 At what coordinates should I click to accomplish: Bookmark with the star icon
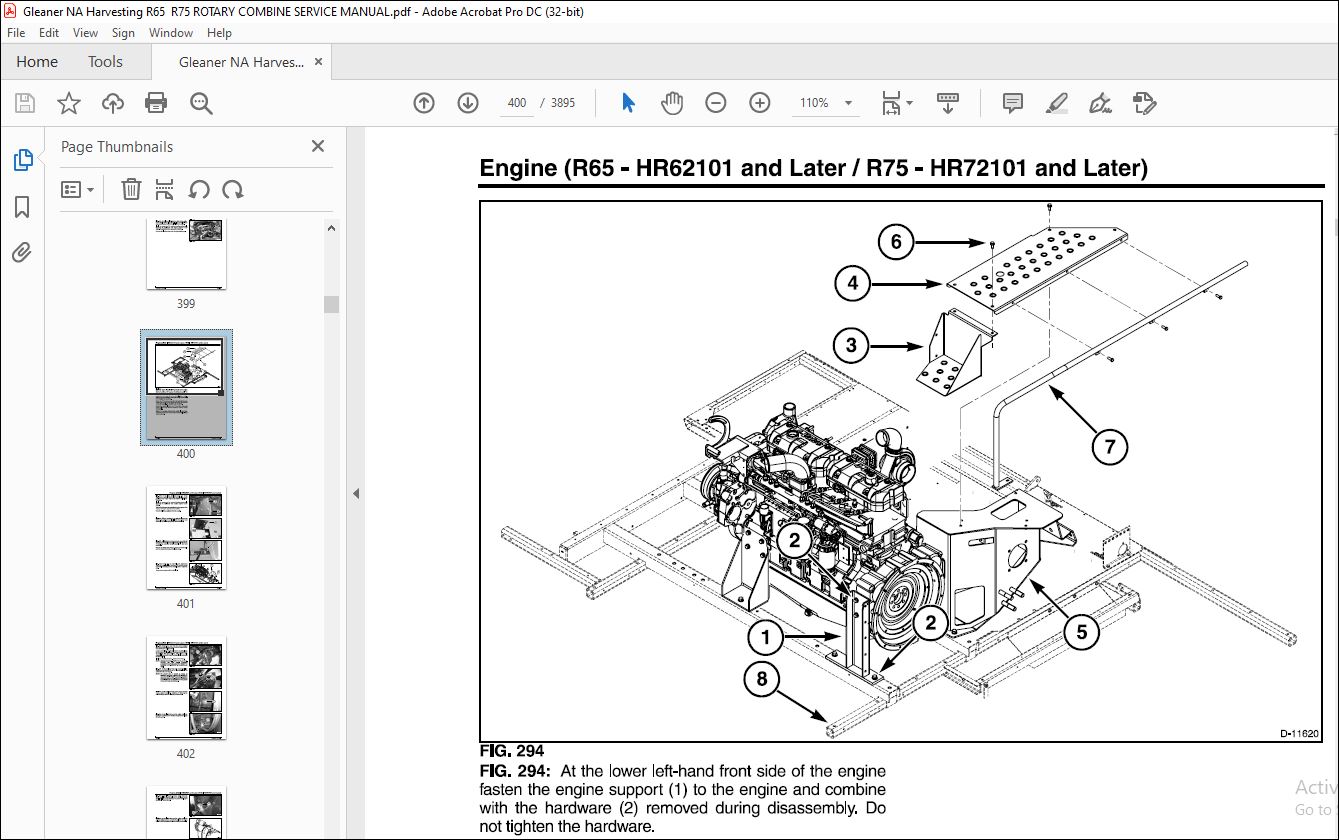click(x=69, y=103)
